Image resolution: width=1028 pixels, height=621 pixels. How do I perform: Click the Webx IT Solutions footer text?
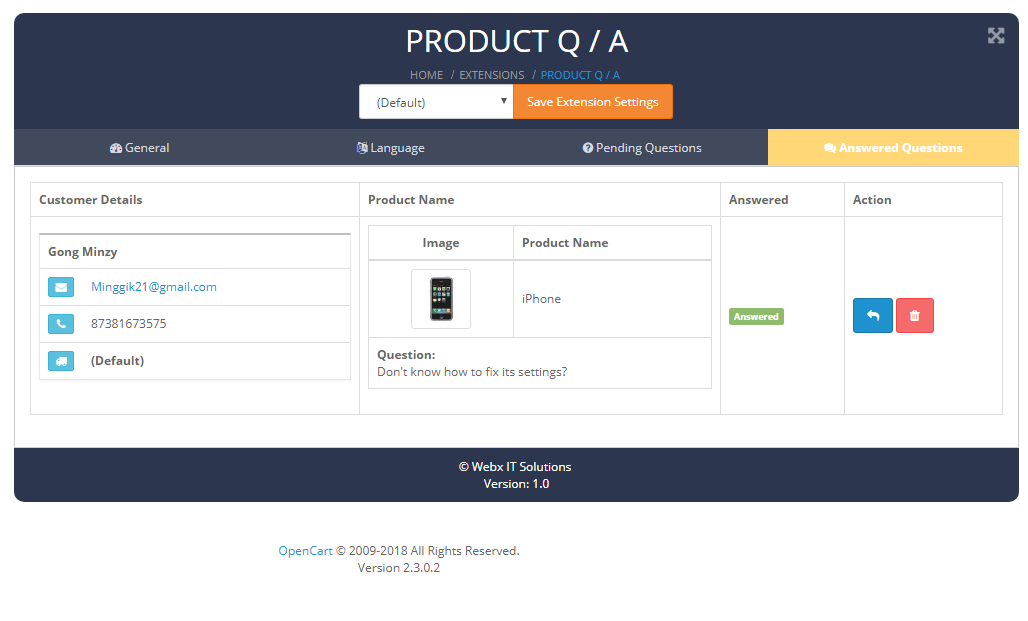click(515, 467)
